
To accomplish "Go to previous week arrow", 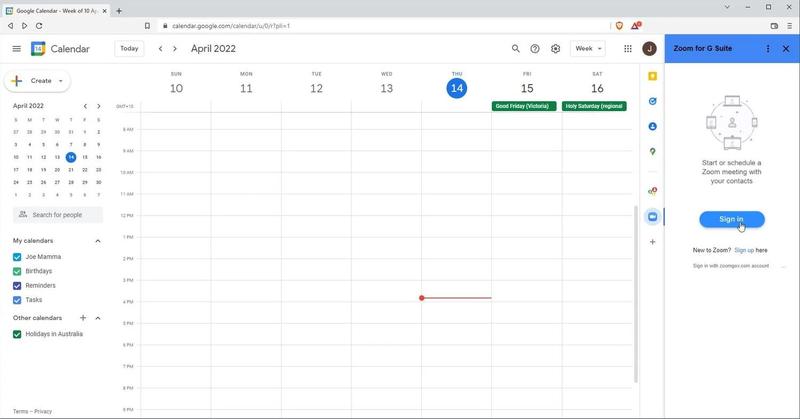I will (160, 48).
